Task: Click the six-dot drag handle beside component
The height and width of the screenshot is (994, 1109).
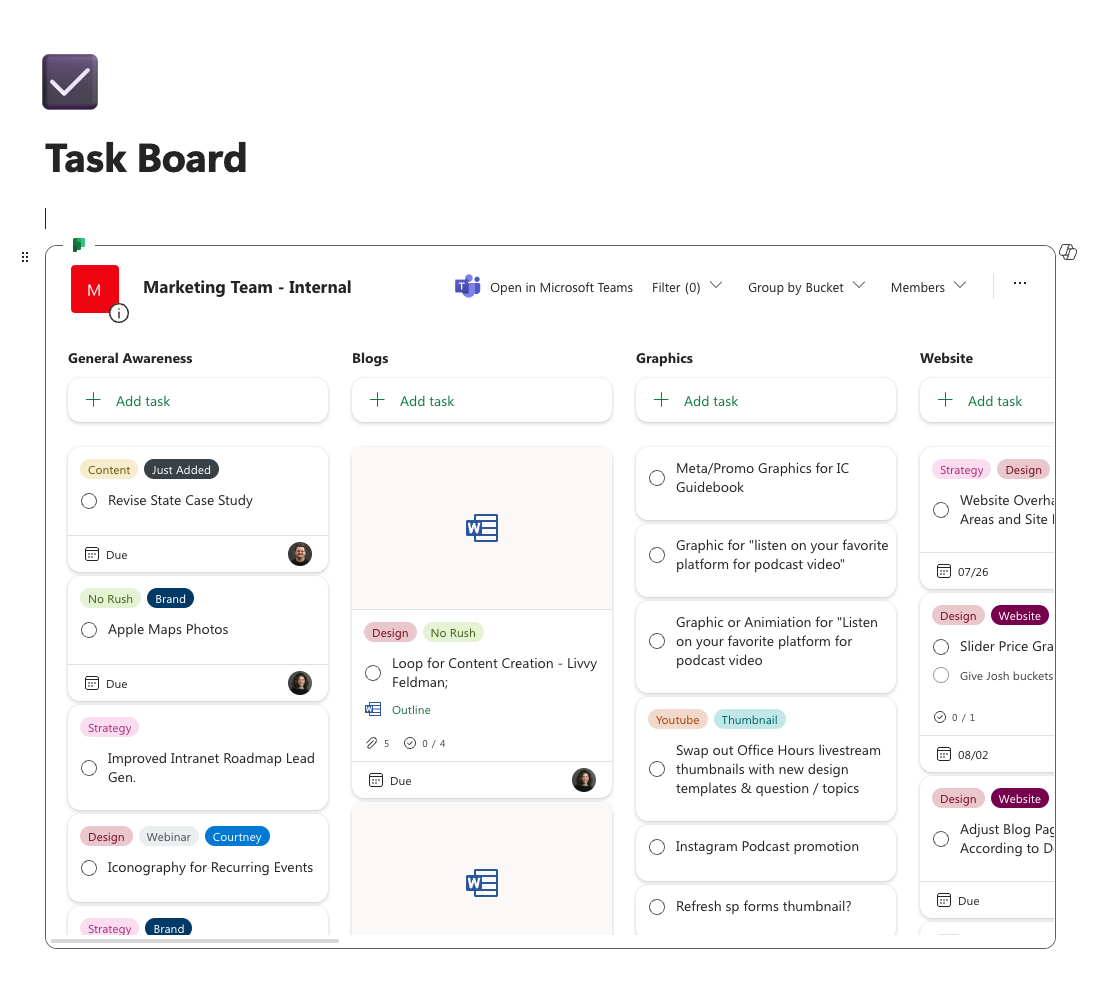Action: coord(25,257)
